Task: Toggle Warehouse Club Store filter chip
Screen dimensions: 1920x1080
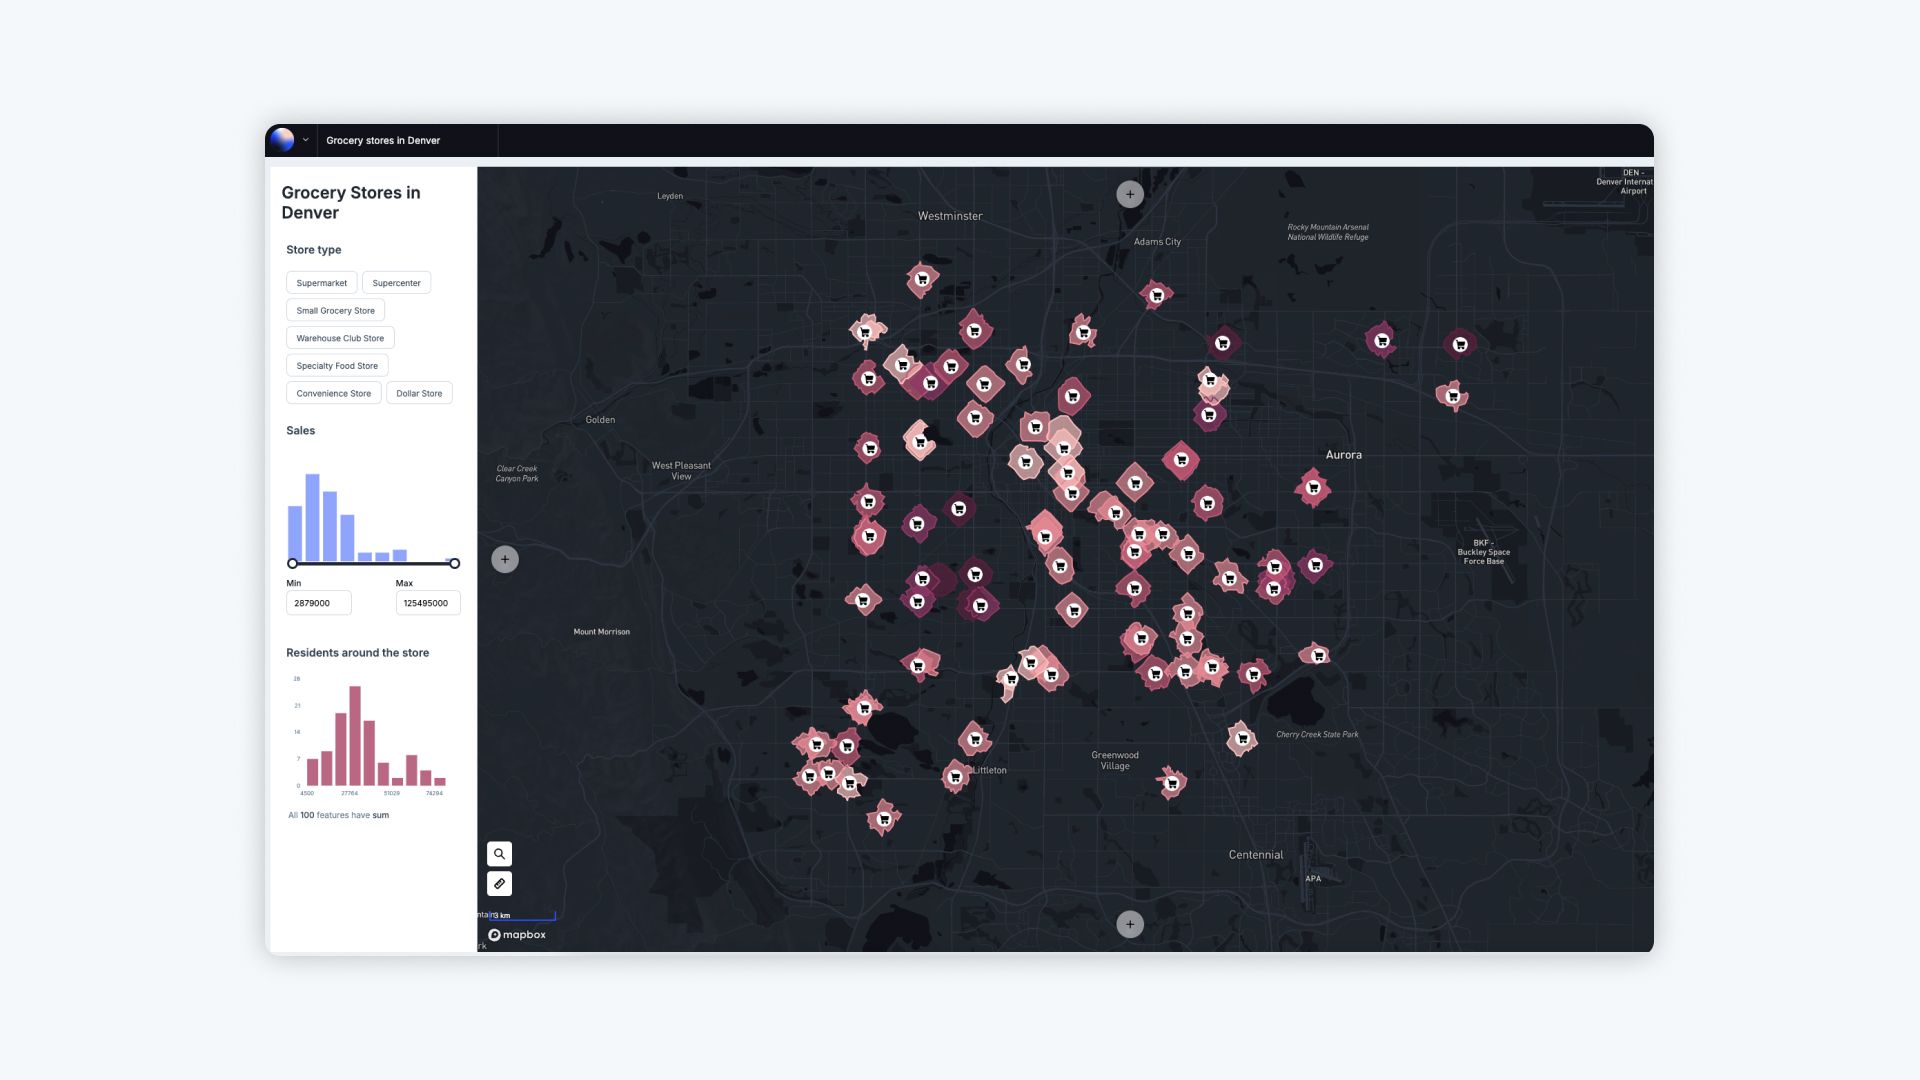Action: (x=340, y=338)
